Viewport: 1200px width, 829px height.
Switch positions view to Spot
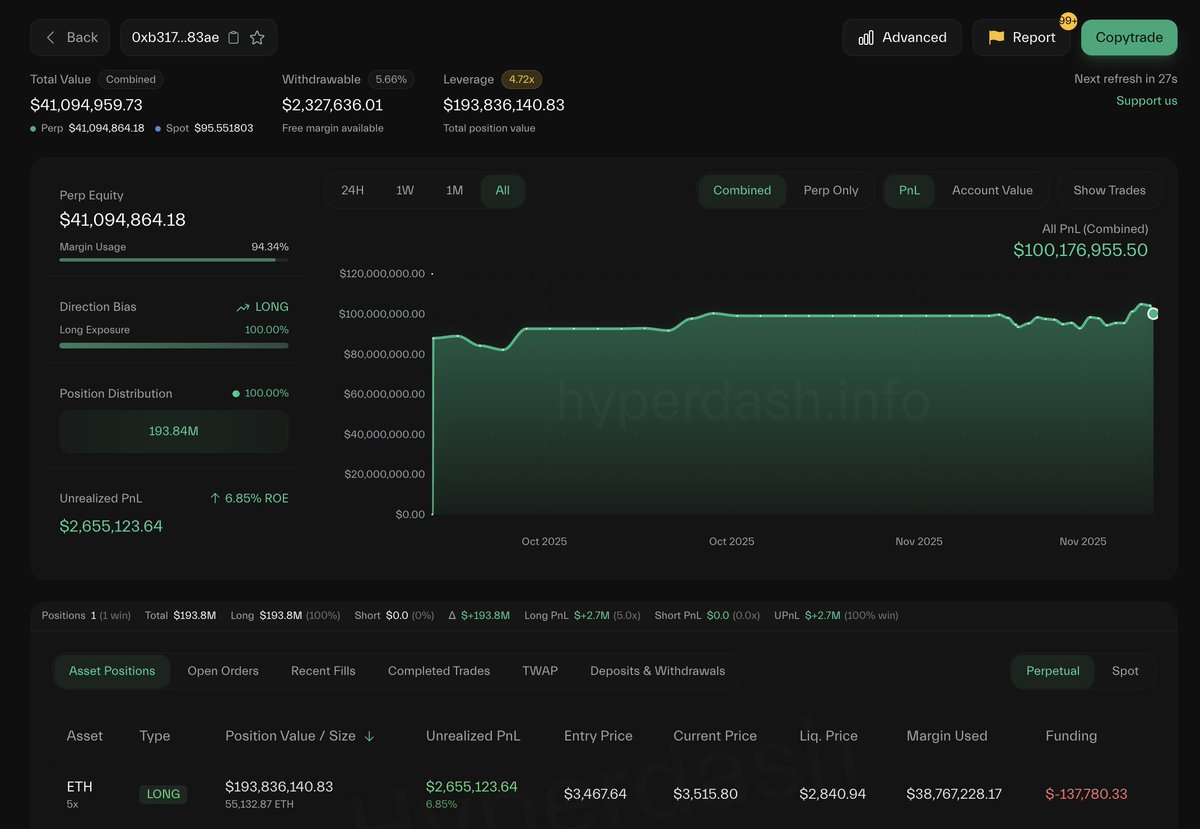tap(1125, 671)
